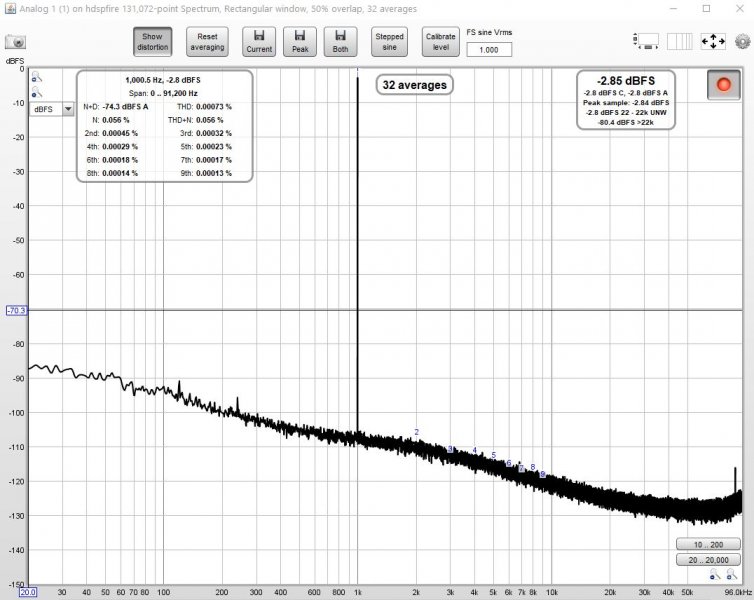754x600 pixels.
Task: Save the Peak trace
Action: pos(300,42)
